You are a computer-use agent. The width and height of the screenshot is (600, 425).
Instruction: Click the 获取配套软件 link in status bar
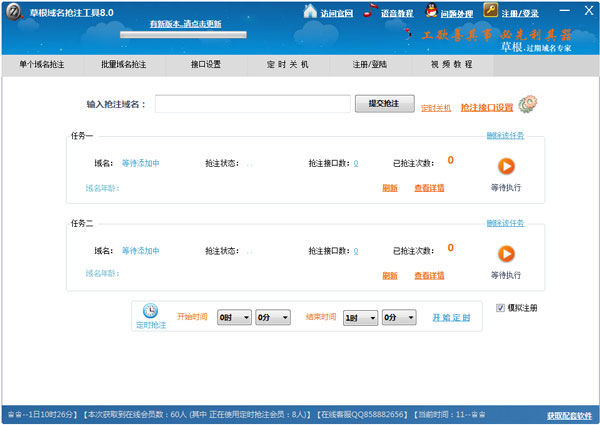569,416
